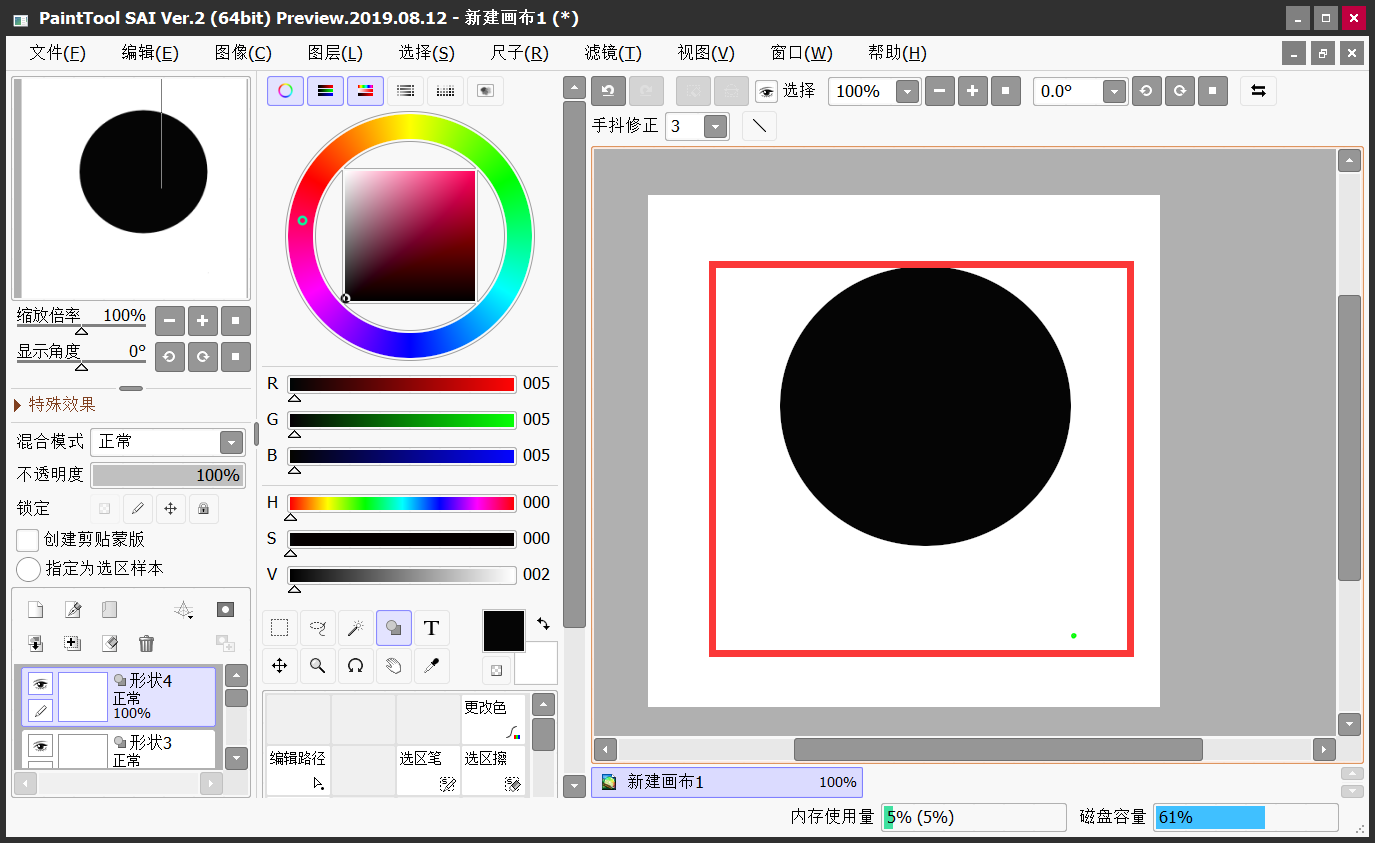The image size is (1375, 843).
Task: Toggle the RGB sliders panel
Action: [325, 91]
